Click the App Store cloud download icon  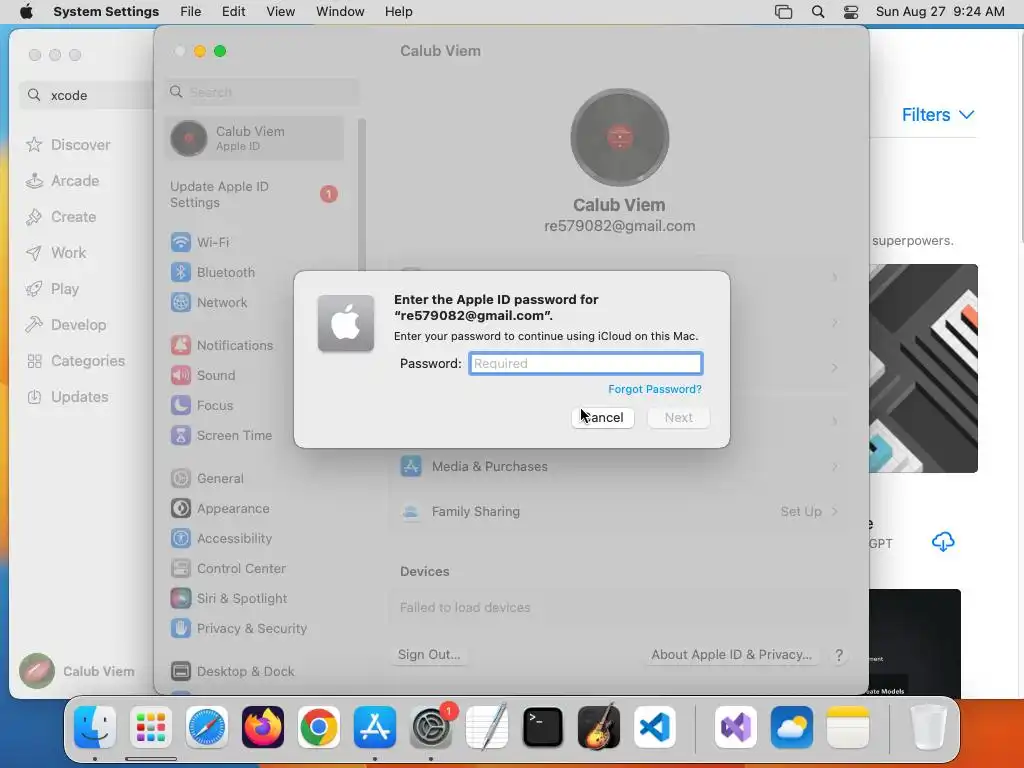click(942, 541)
